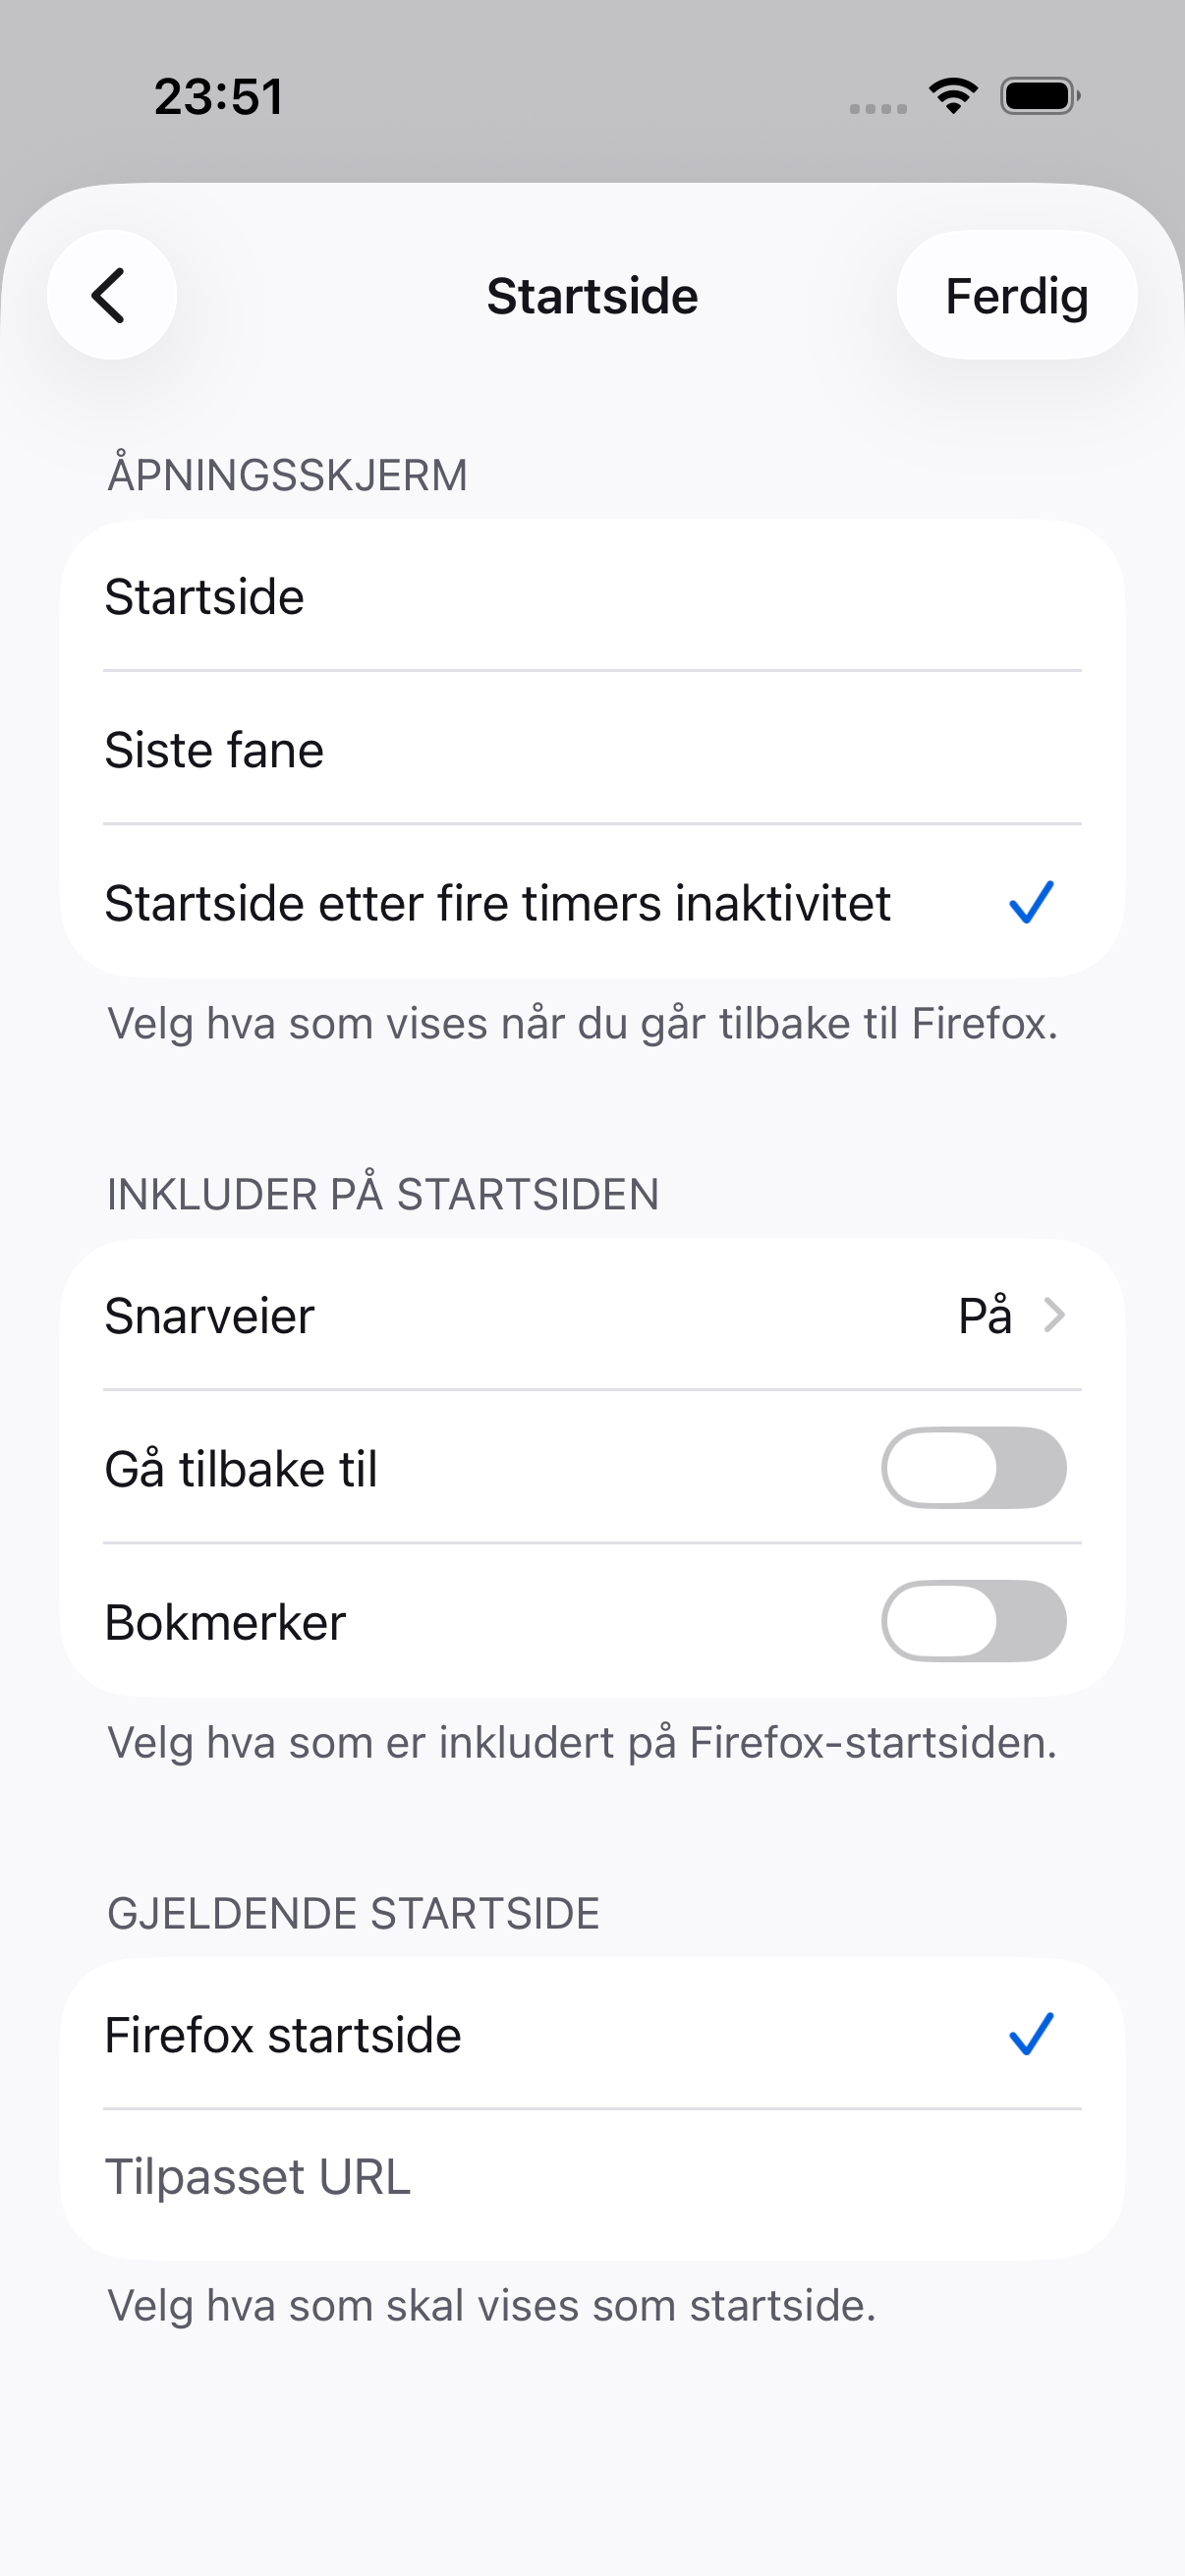Tap the Startside page title
The width and height of the screenshot is (1185, 2576).
pos(592,296)
